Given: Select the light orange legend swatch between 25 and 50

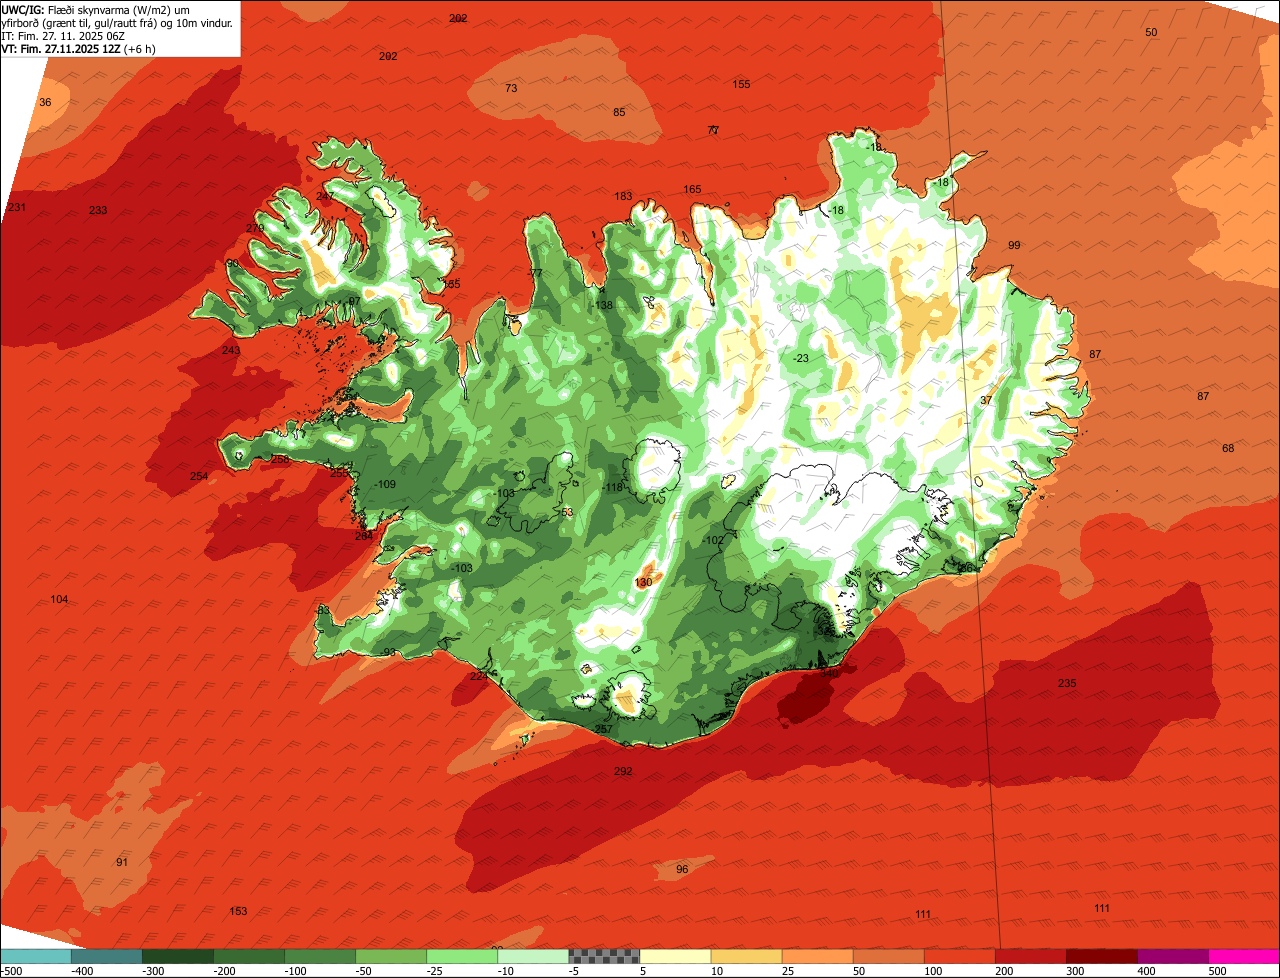Looking at the screenshot, I should click(x=817, y=956).
